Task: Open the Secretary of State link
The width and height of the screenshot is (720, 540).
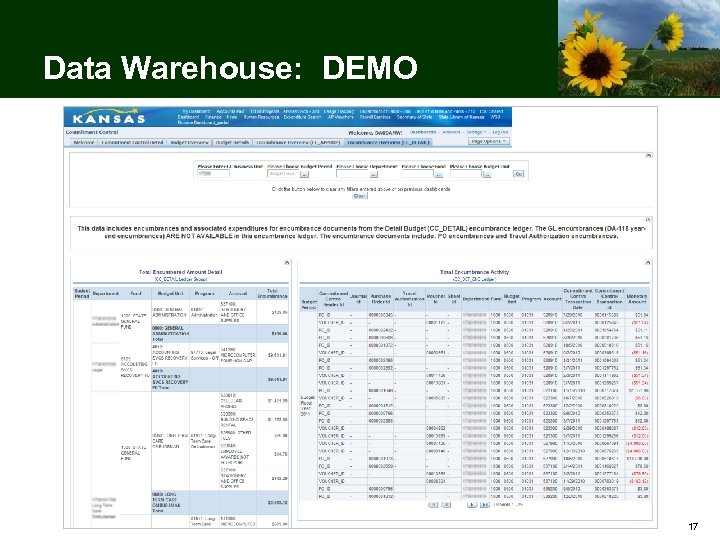Action: (415, 117)
